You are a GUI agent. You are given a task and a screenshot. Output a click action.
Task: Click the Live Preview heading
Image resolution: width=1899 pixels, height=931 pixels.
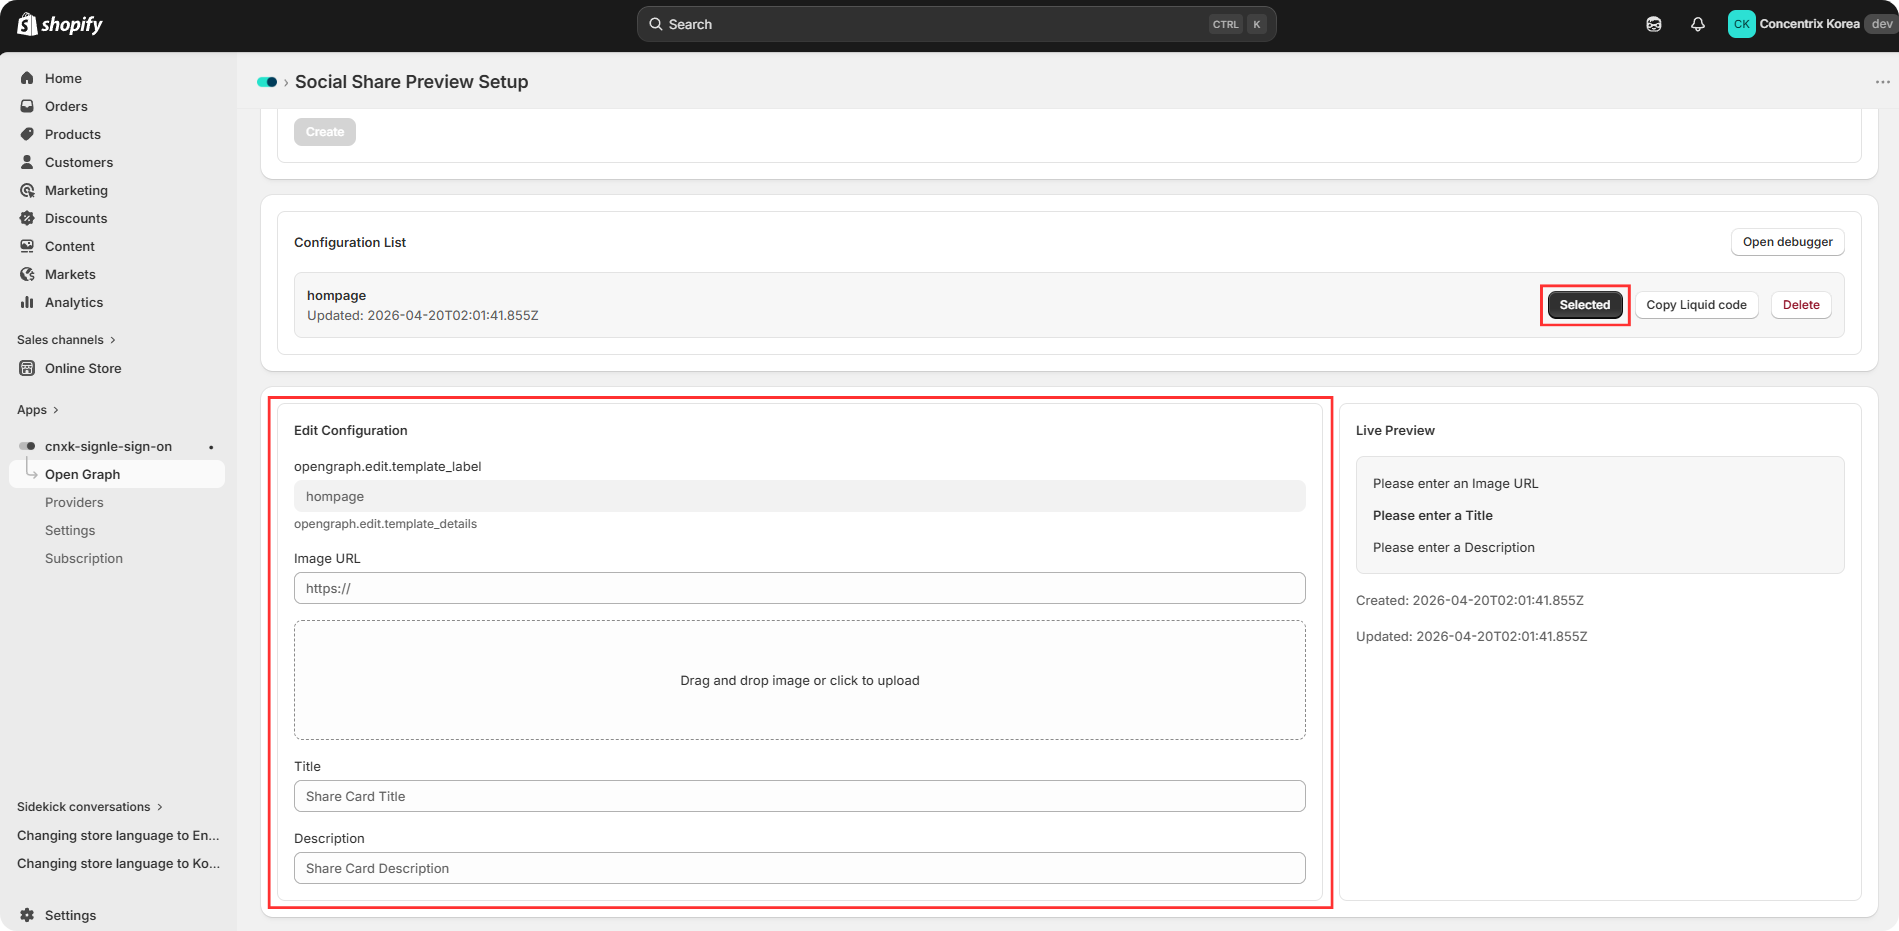coord(1395,430)
